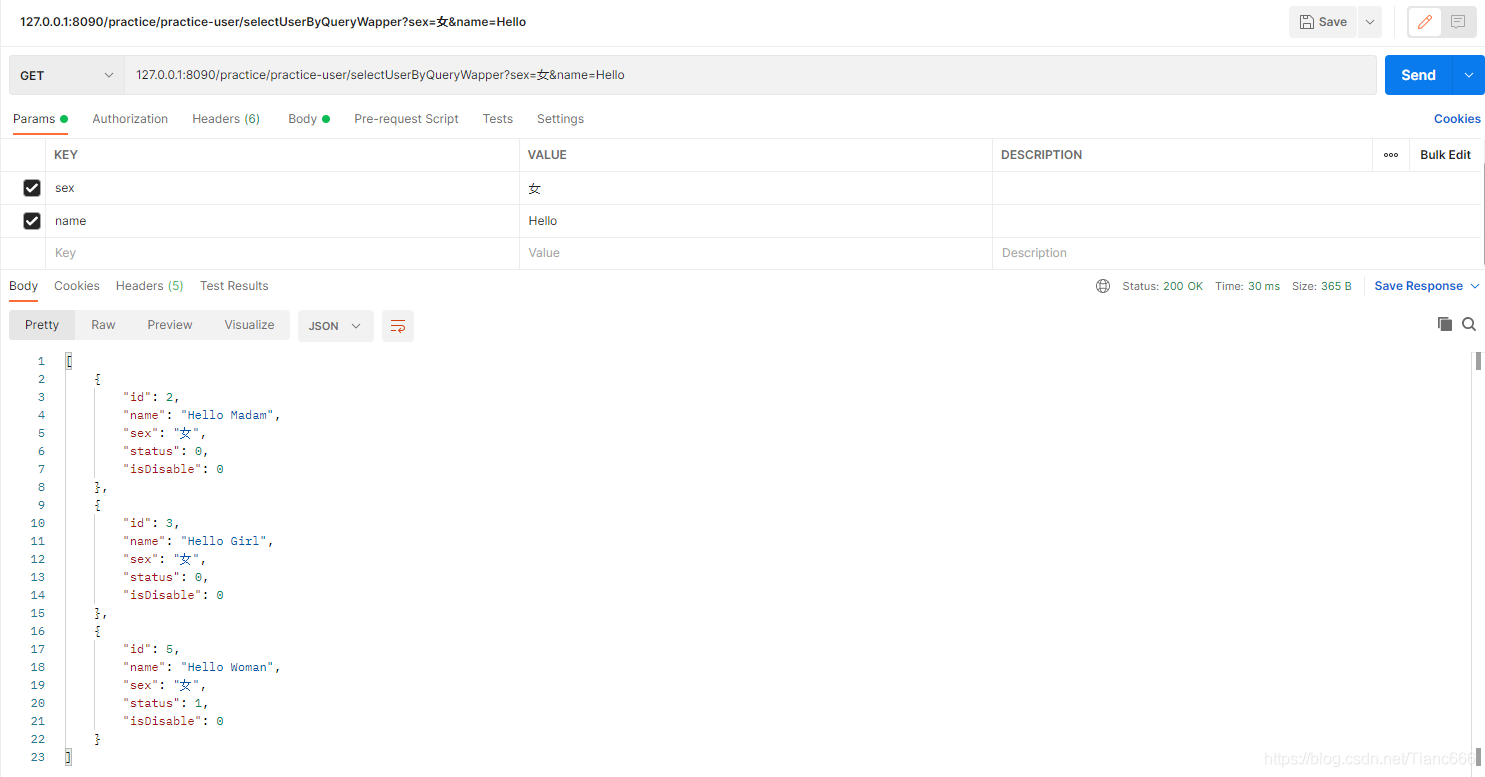Open the response Headers (5) tab

click(x=150, y=286)
